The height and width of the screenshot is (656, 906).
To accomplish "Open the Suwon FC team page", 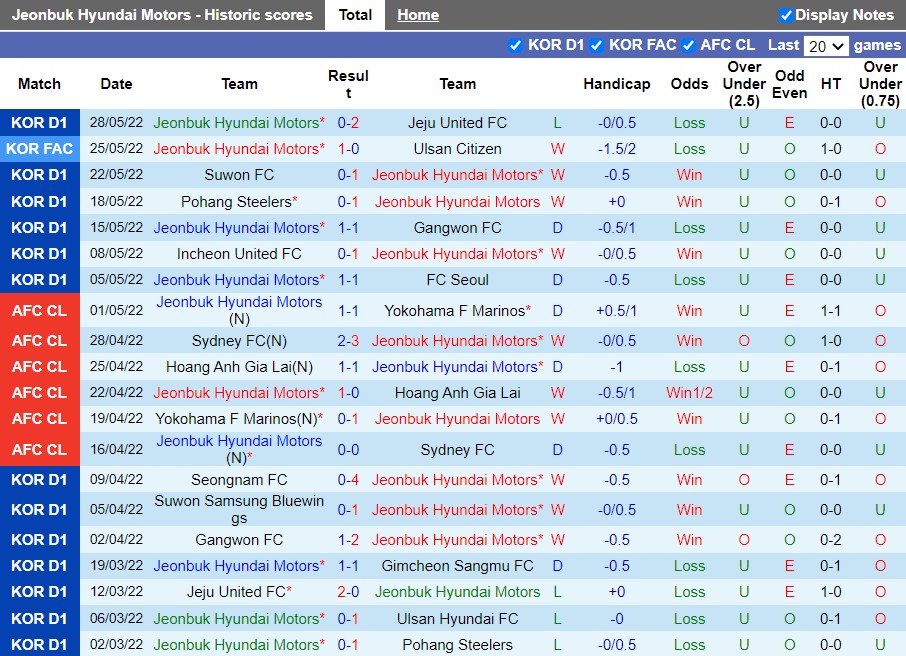I will (x=239, y=174).
